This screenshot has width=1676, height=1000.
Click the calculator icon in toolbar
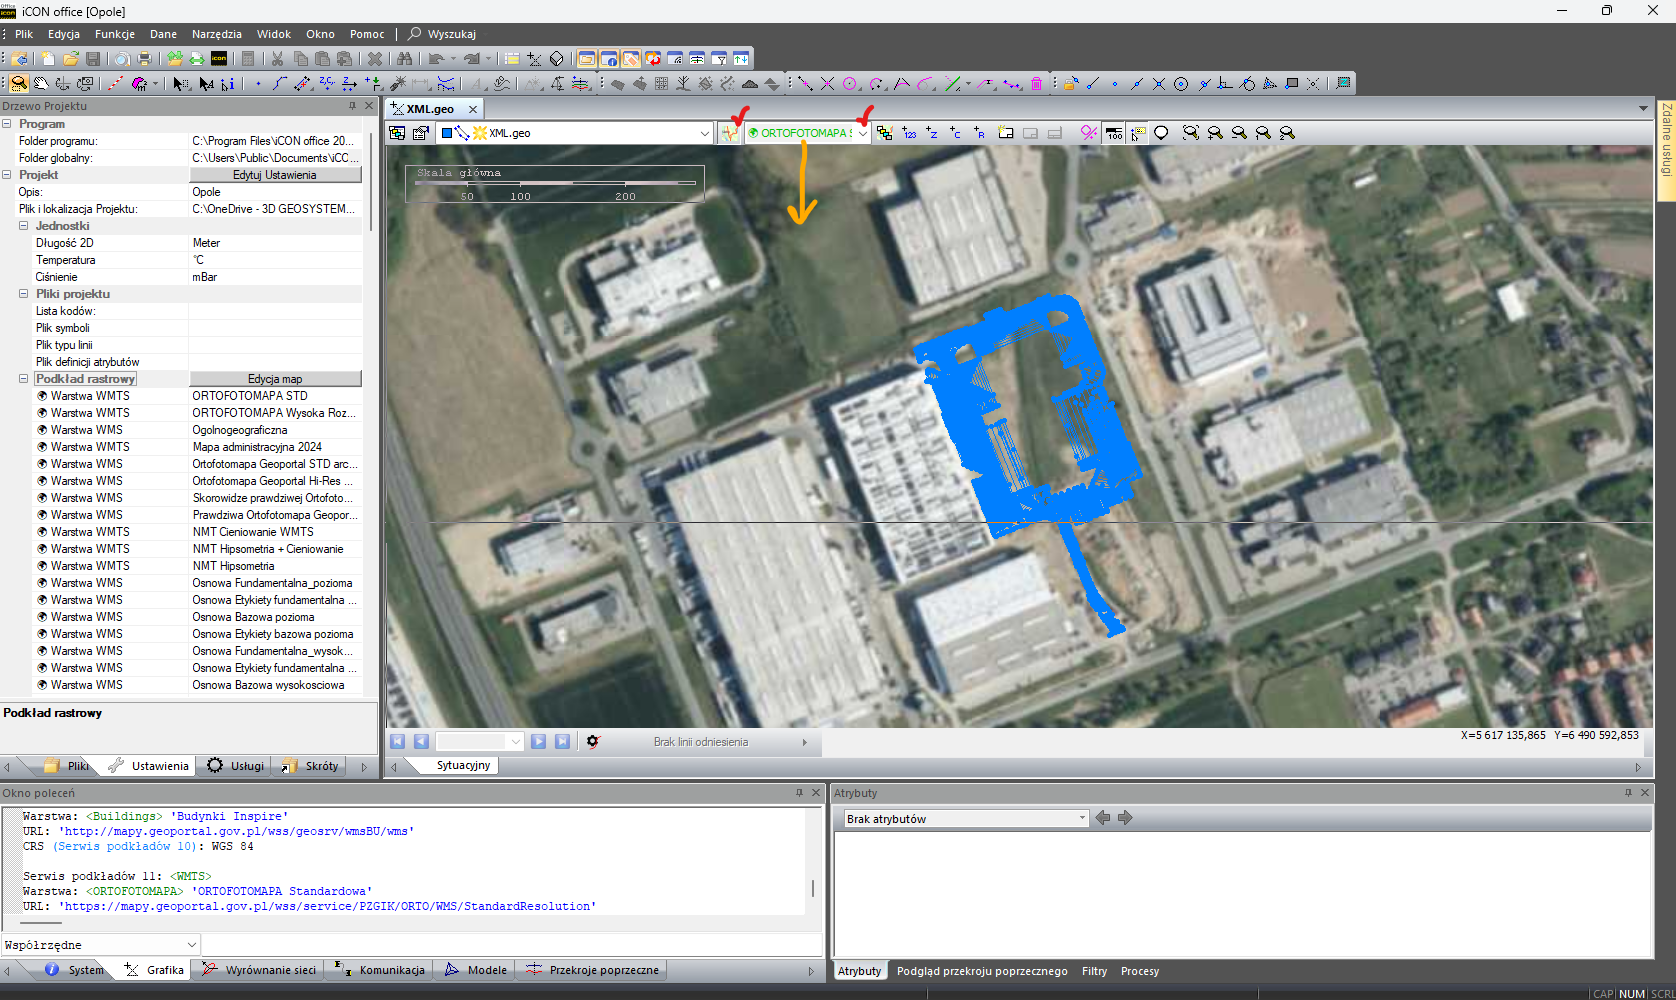pos(248,59)
